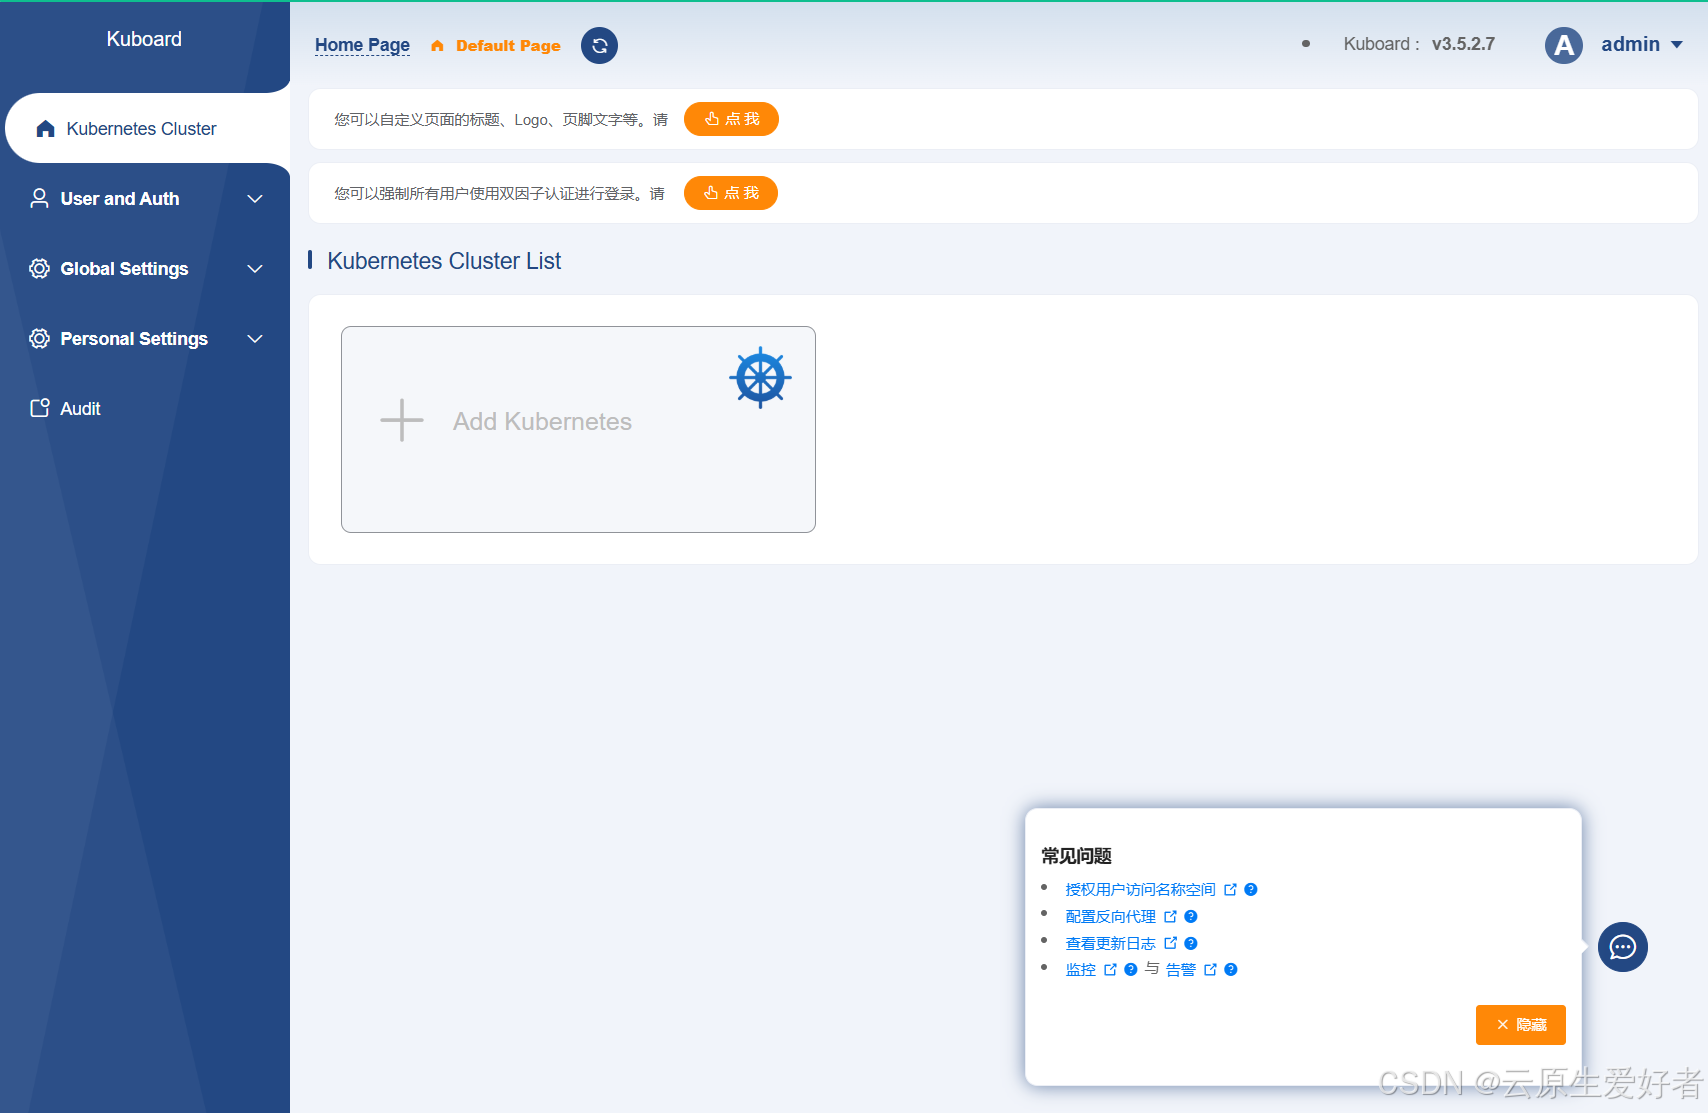Expand the Global Settings chevron

coord(255,269)
